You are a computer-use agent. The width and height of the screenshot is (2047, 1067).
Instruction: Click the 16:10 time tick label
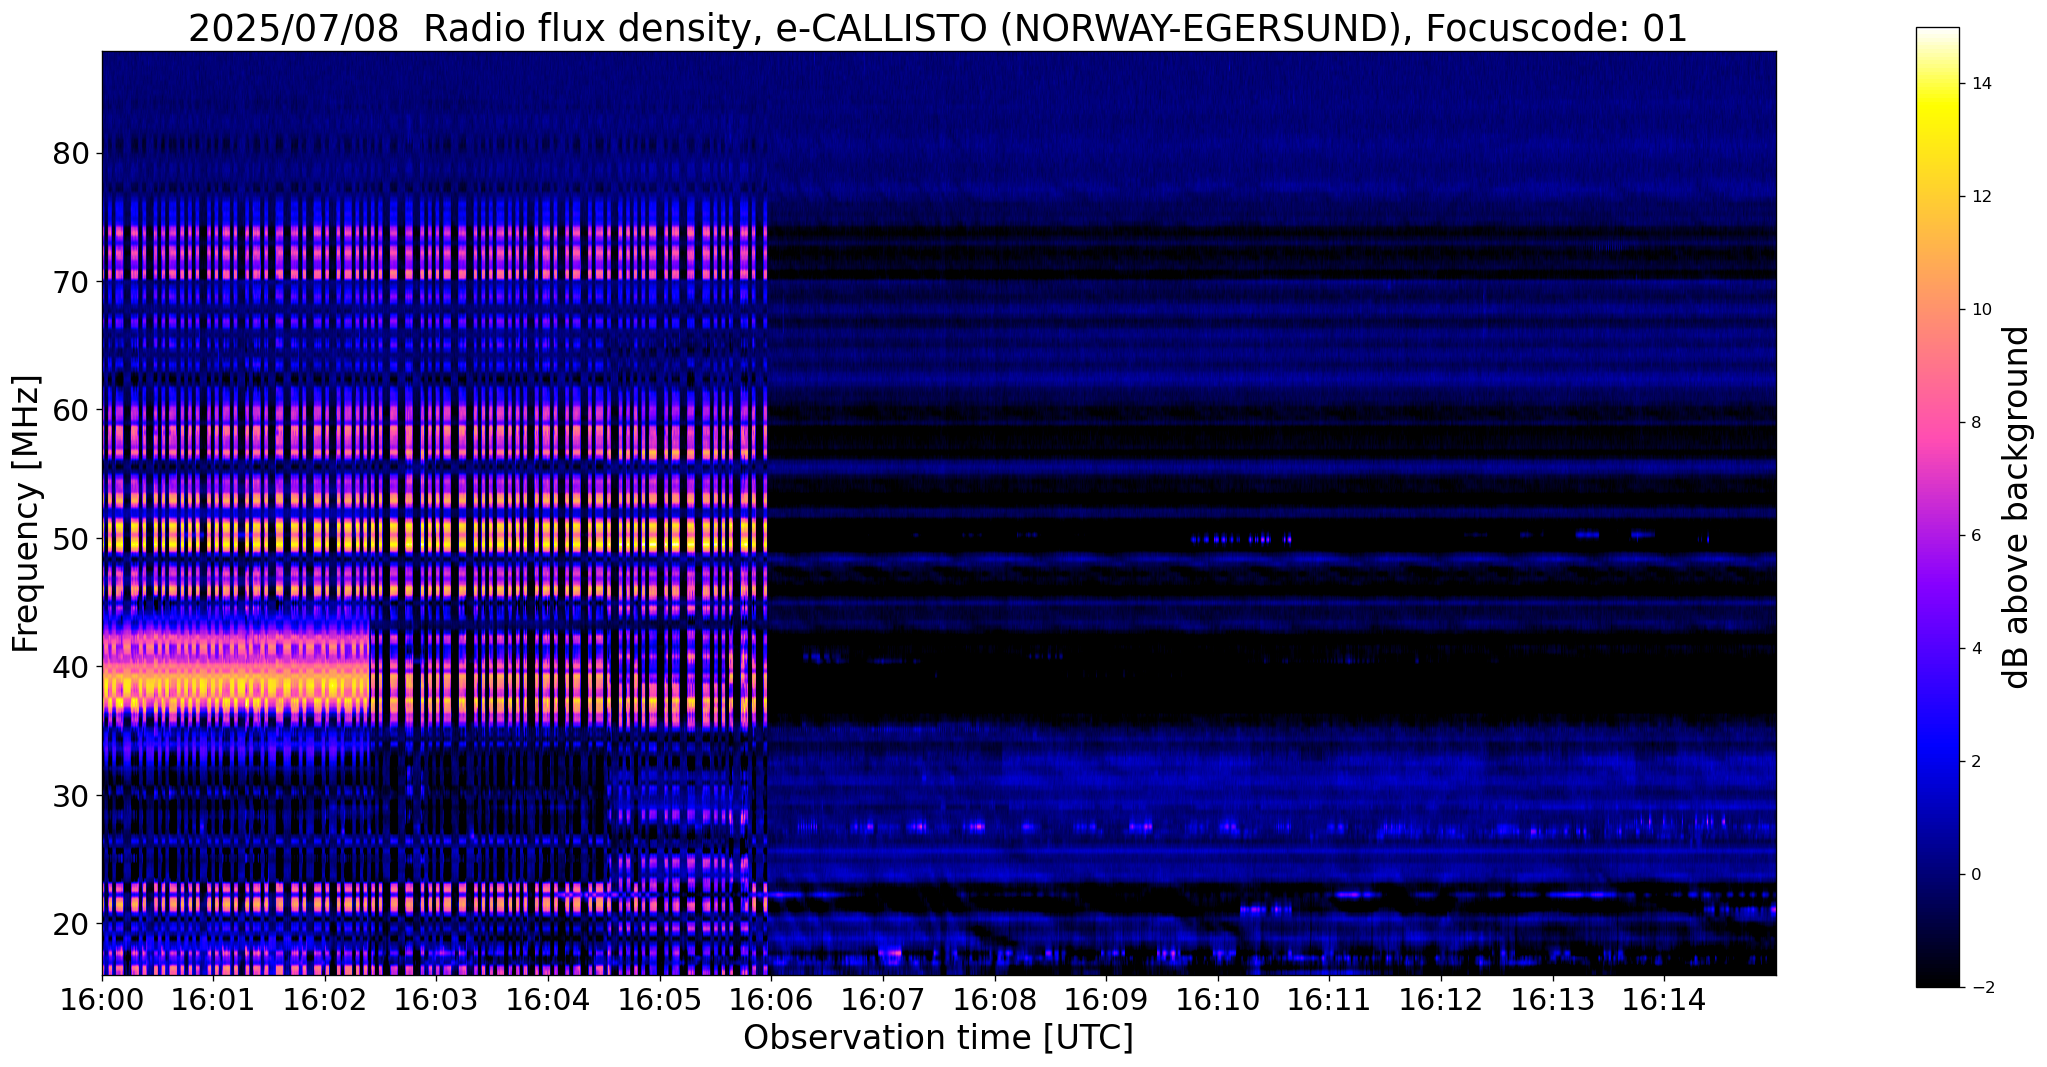[1218, 999]
